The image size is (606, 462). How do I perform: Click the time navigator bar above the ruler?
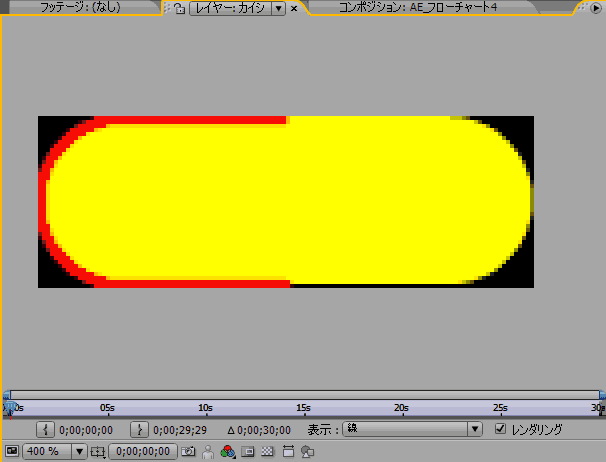(305, 395)
